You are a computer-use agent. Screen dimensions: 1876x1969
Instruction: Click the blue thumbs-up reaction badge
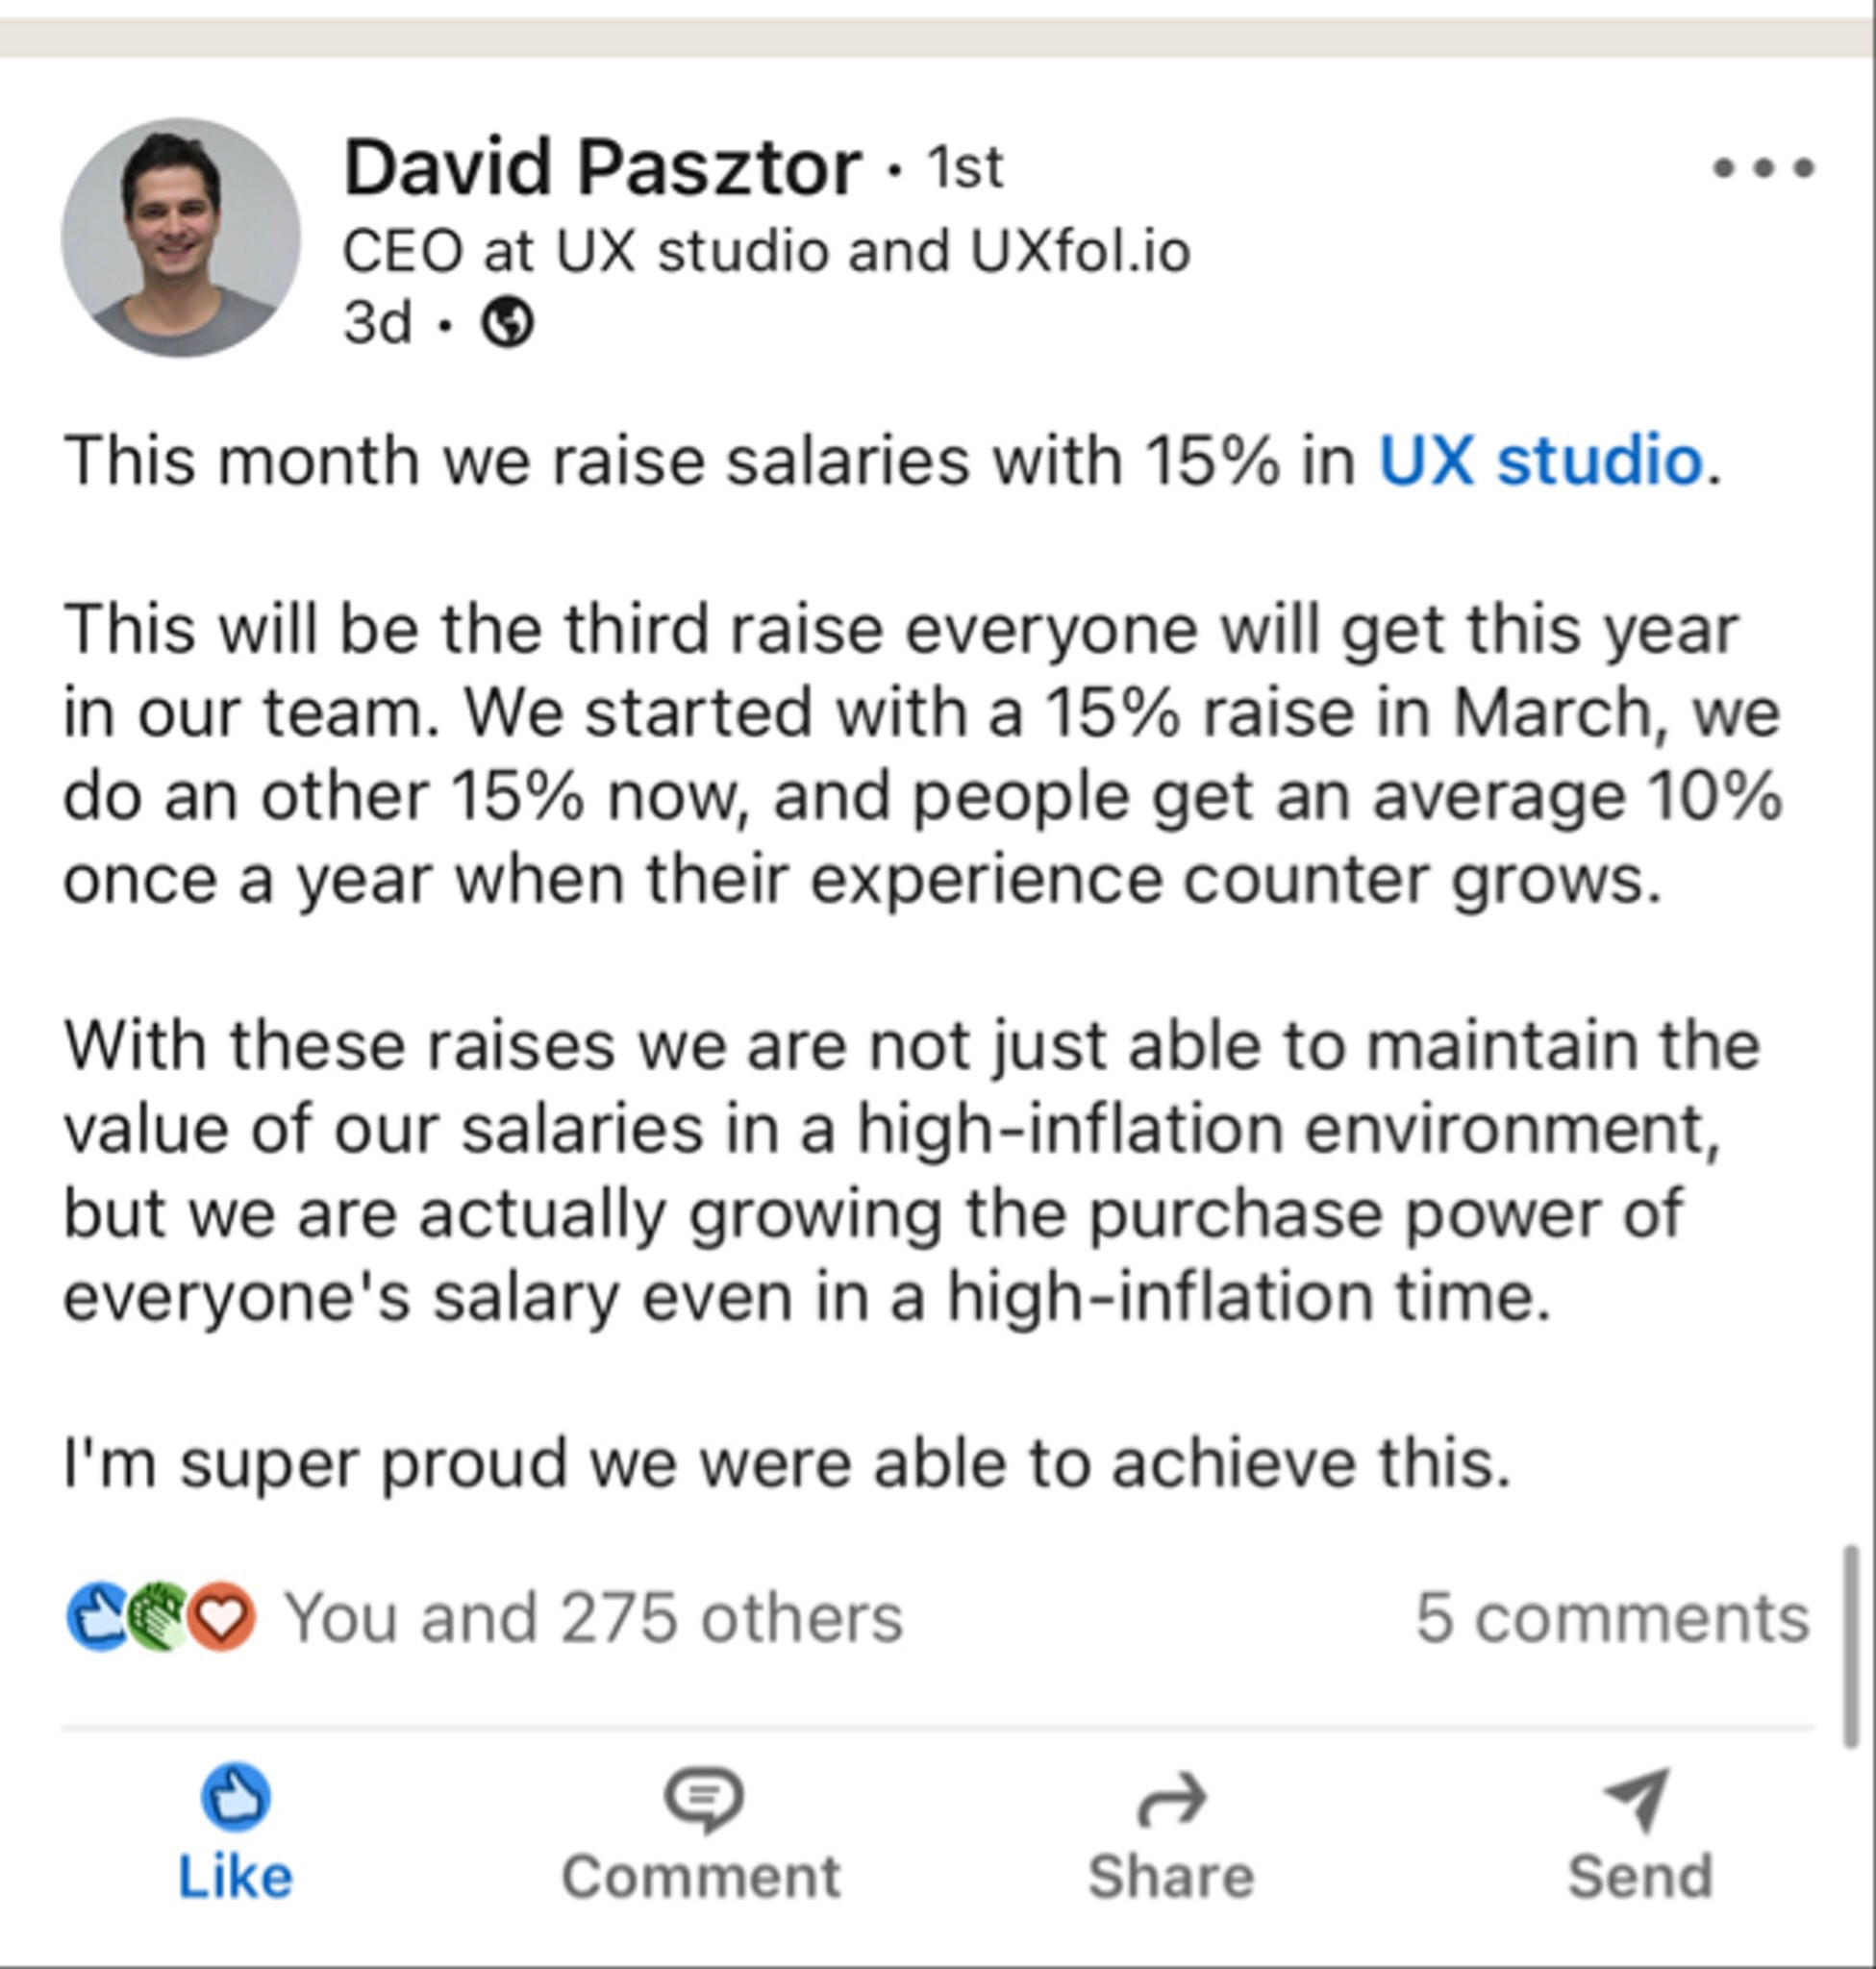(97, 1616)
